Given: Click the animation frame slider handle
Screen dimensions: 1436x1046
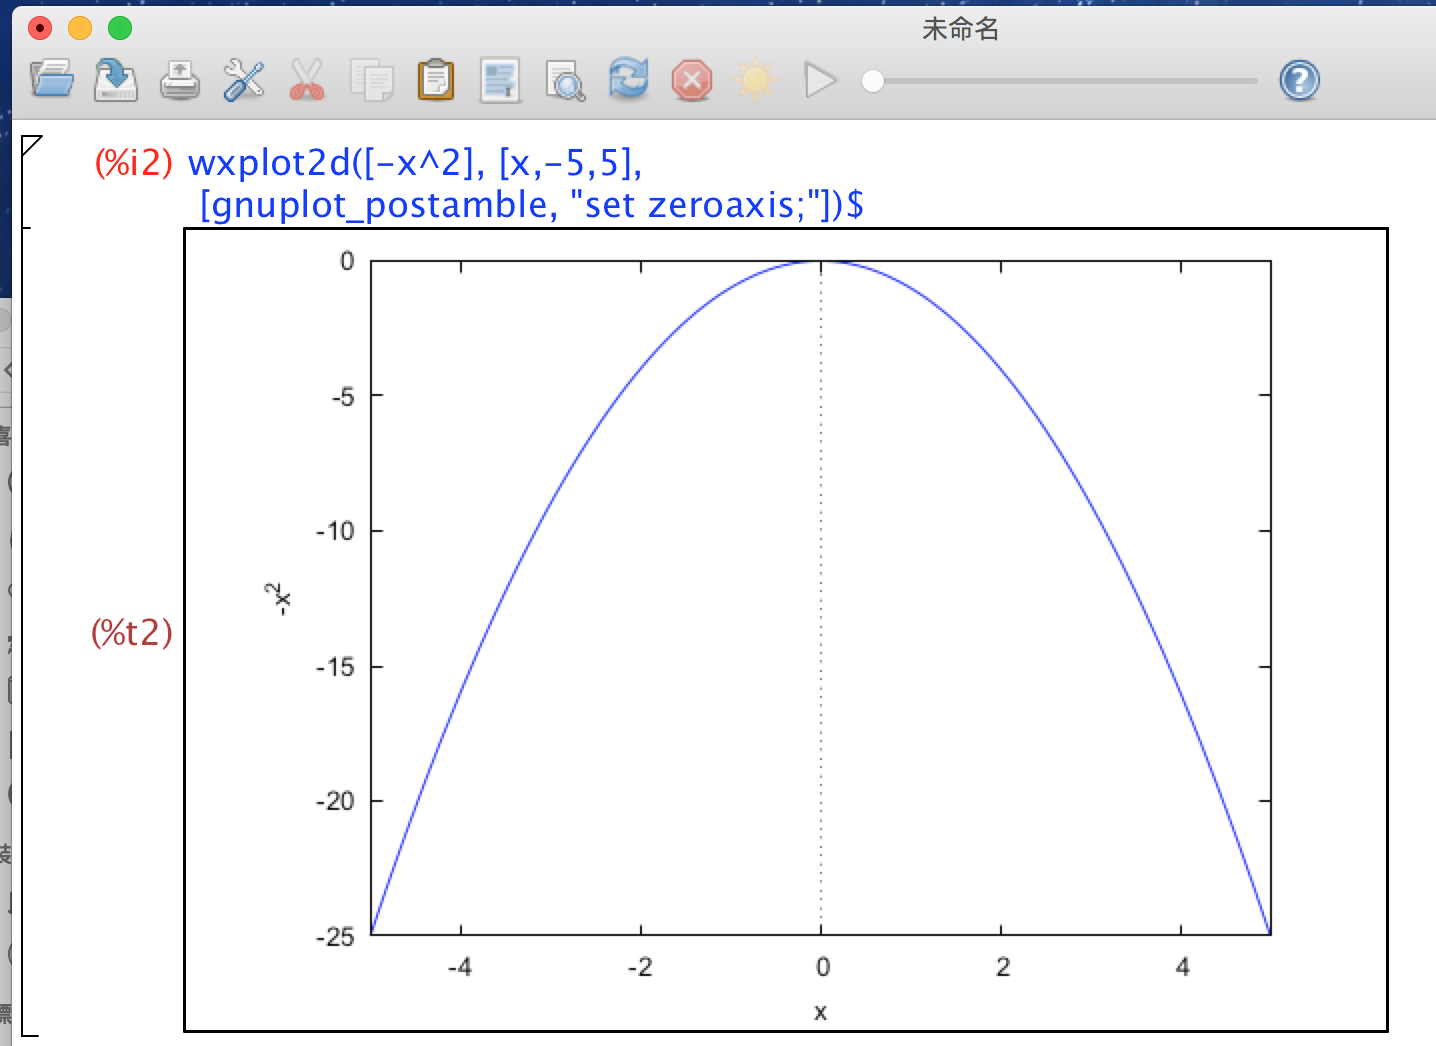Looking at the screenshot, I should [873, 81].
